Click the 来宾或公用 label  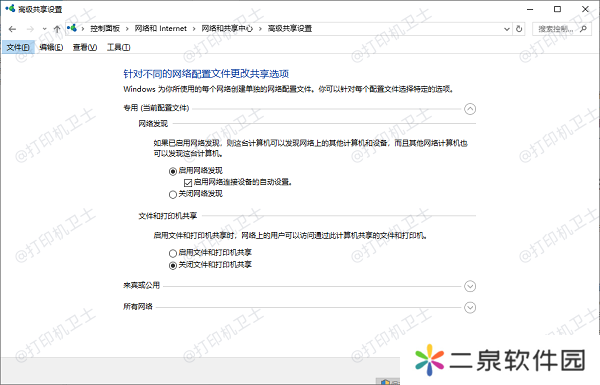coord(141,285)
